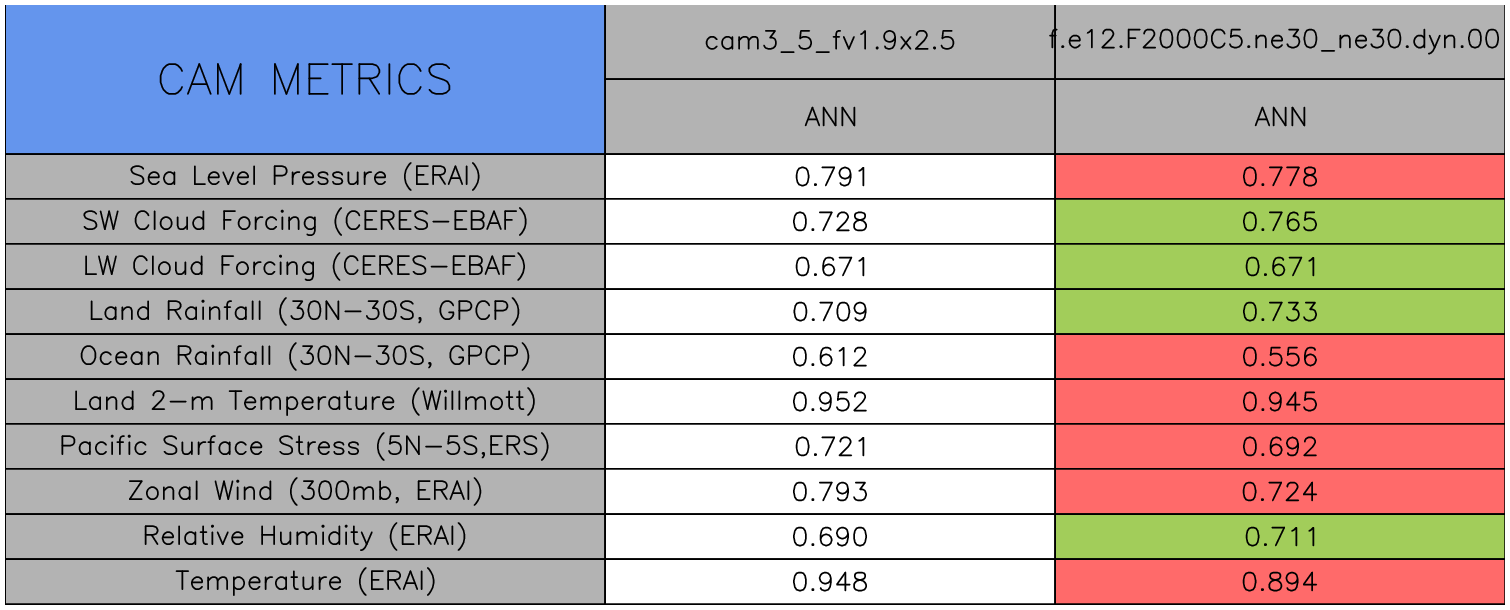Click the green cell showing 0.765

pyautogui.click(x=1280, y=222)
